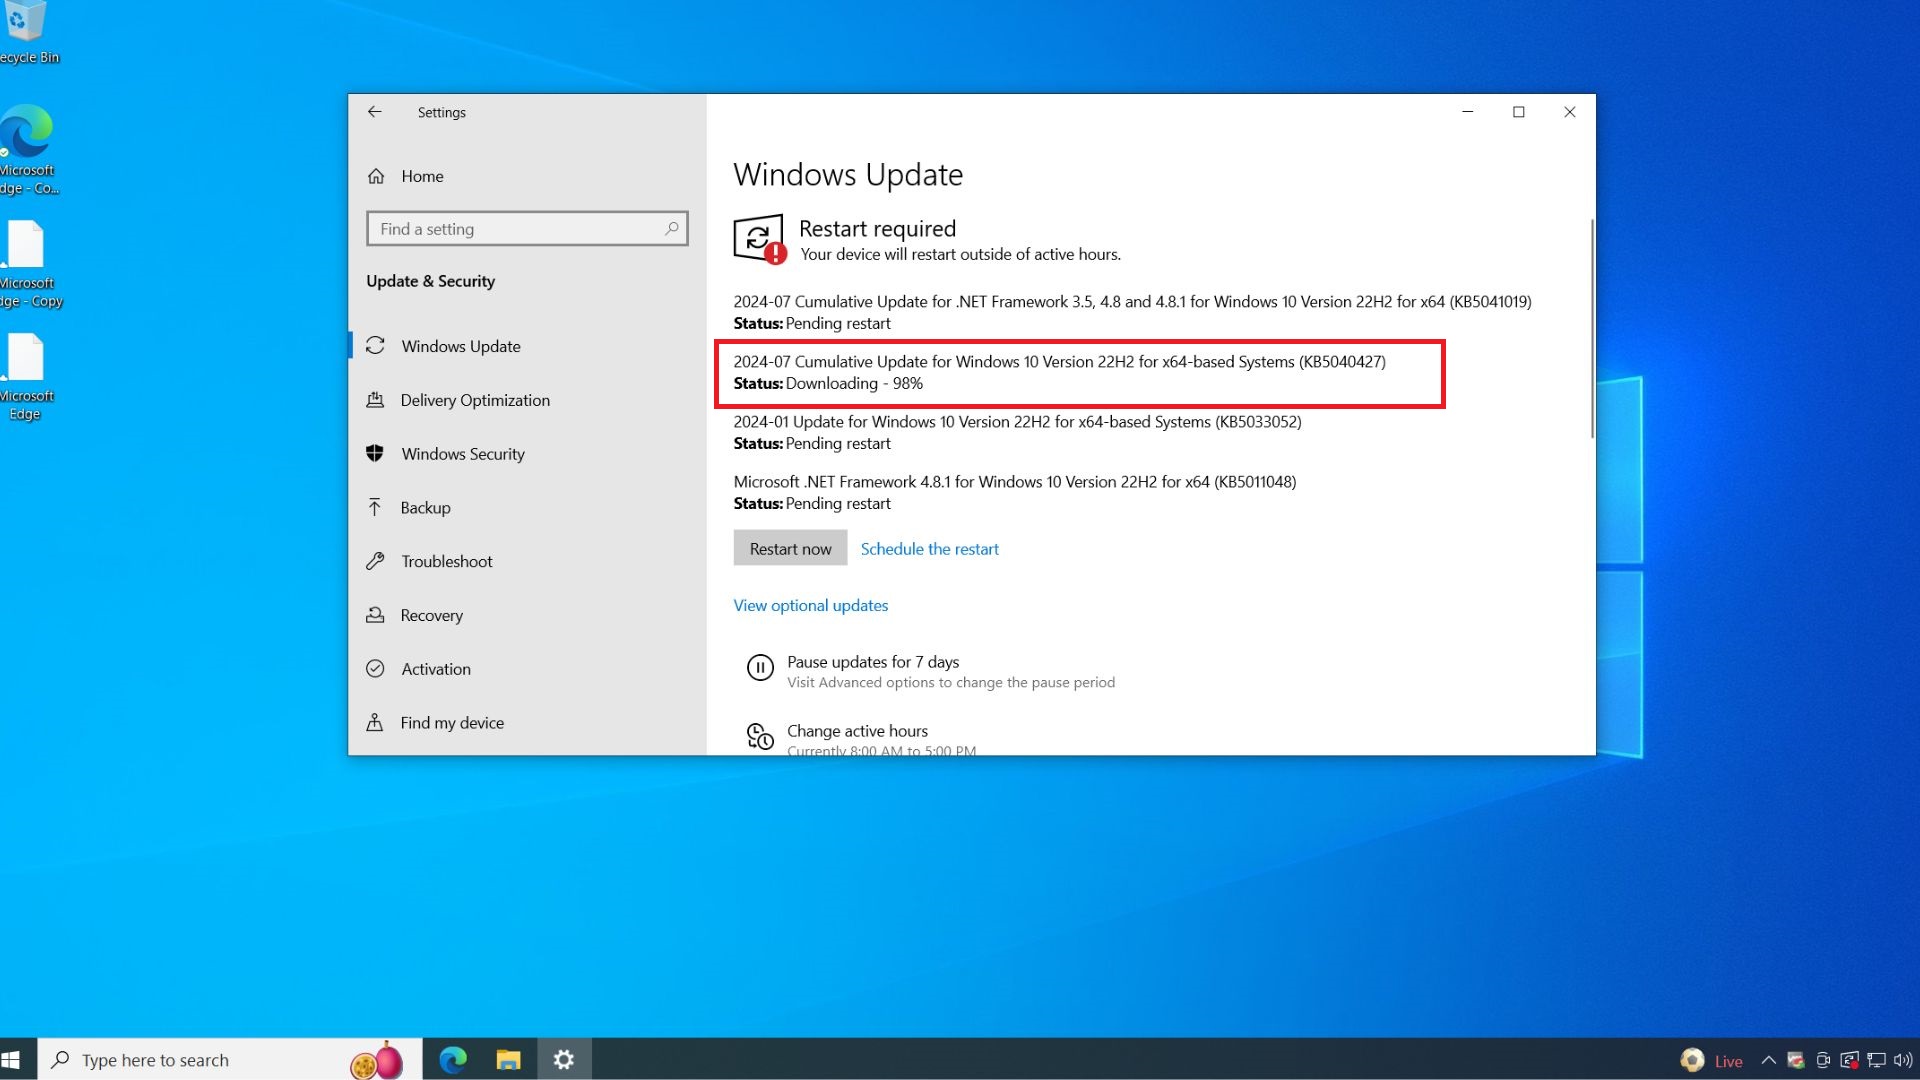Click the Windows Start button
Screen dimensions: 1920x1080
pyautogui.click(x=12, y=1060)
